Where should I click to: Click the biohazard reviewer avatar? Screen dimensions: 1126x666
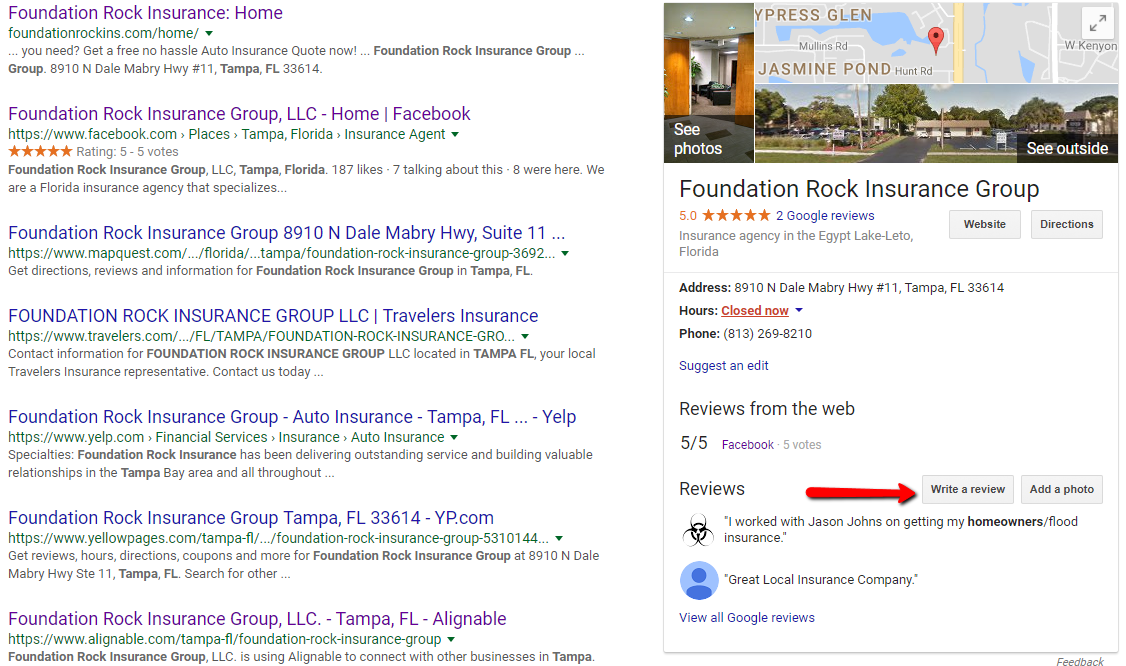[x=698, y=530]
